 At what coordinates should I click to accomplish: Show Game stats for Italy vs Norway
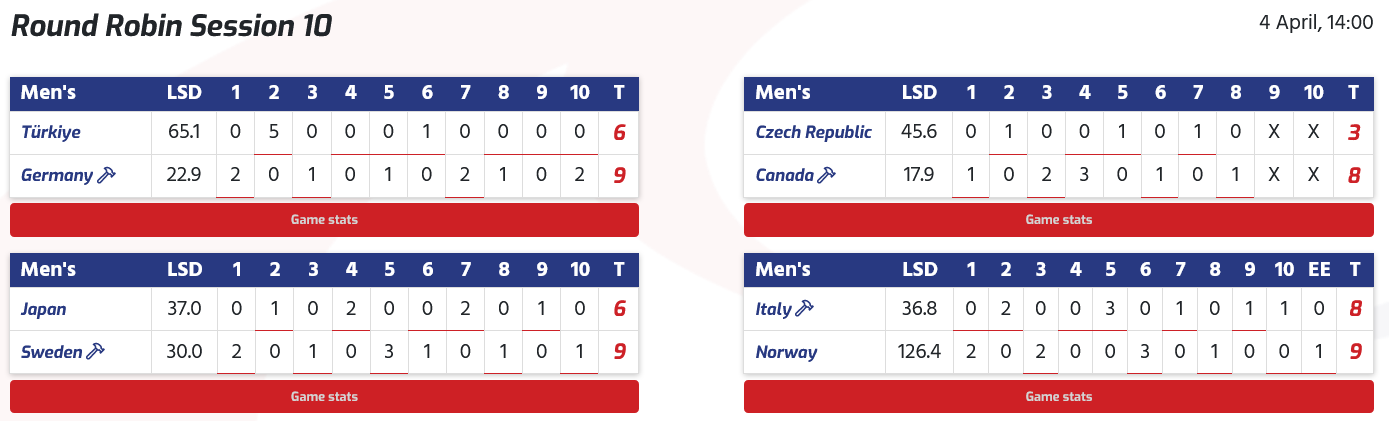(x=1059, y=396)
